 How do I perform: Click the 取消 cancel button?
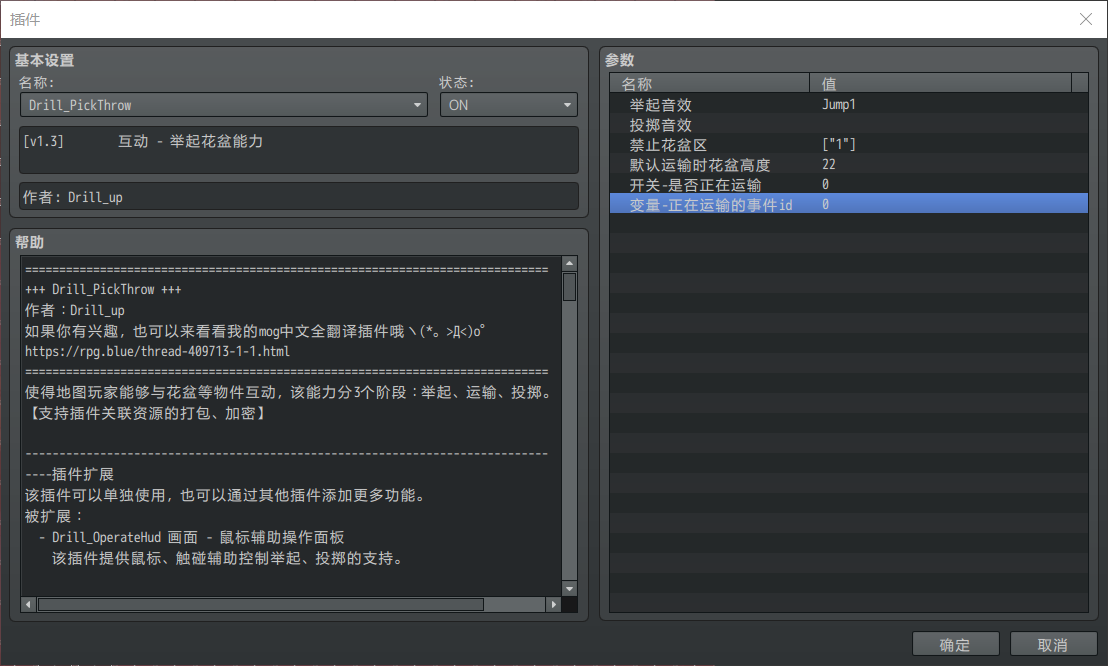pyautogui.click(x=1053, y=645)
